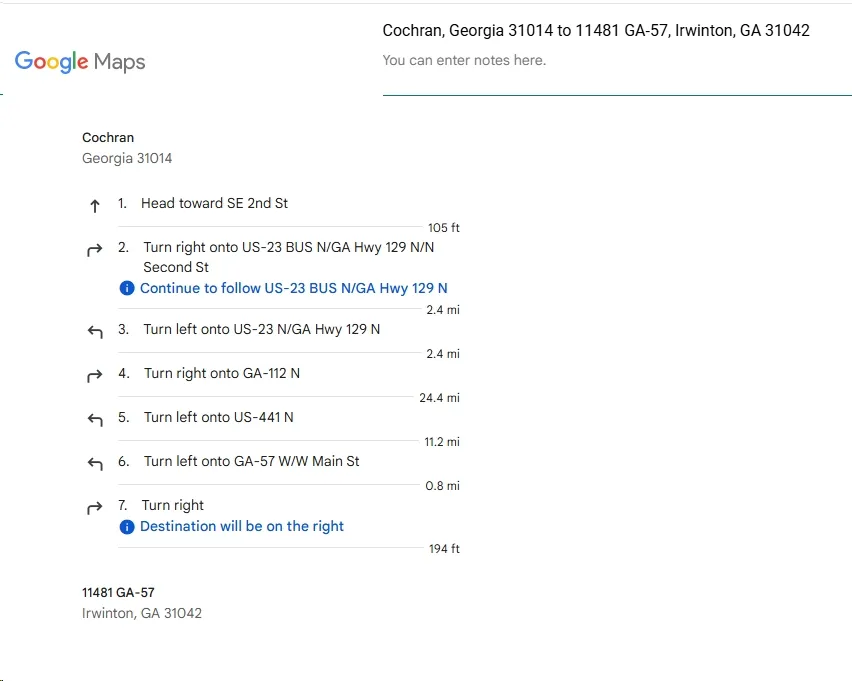
Task: Click the route title Cochran to Irwinton
Action: point(596,30)
